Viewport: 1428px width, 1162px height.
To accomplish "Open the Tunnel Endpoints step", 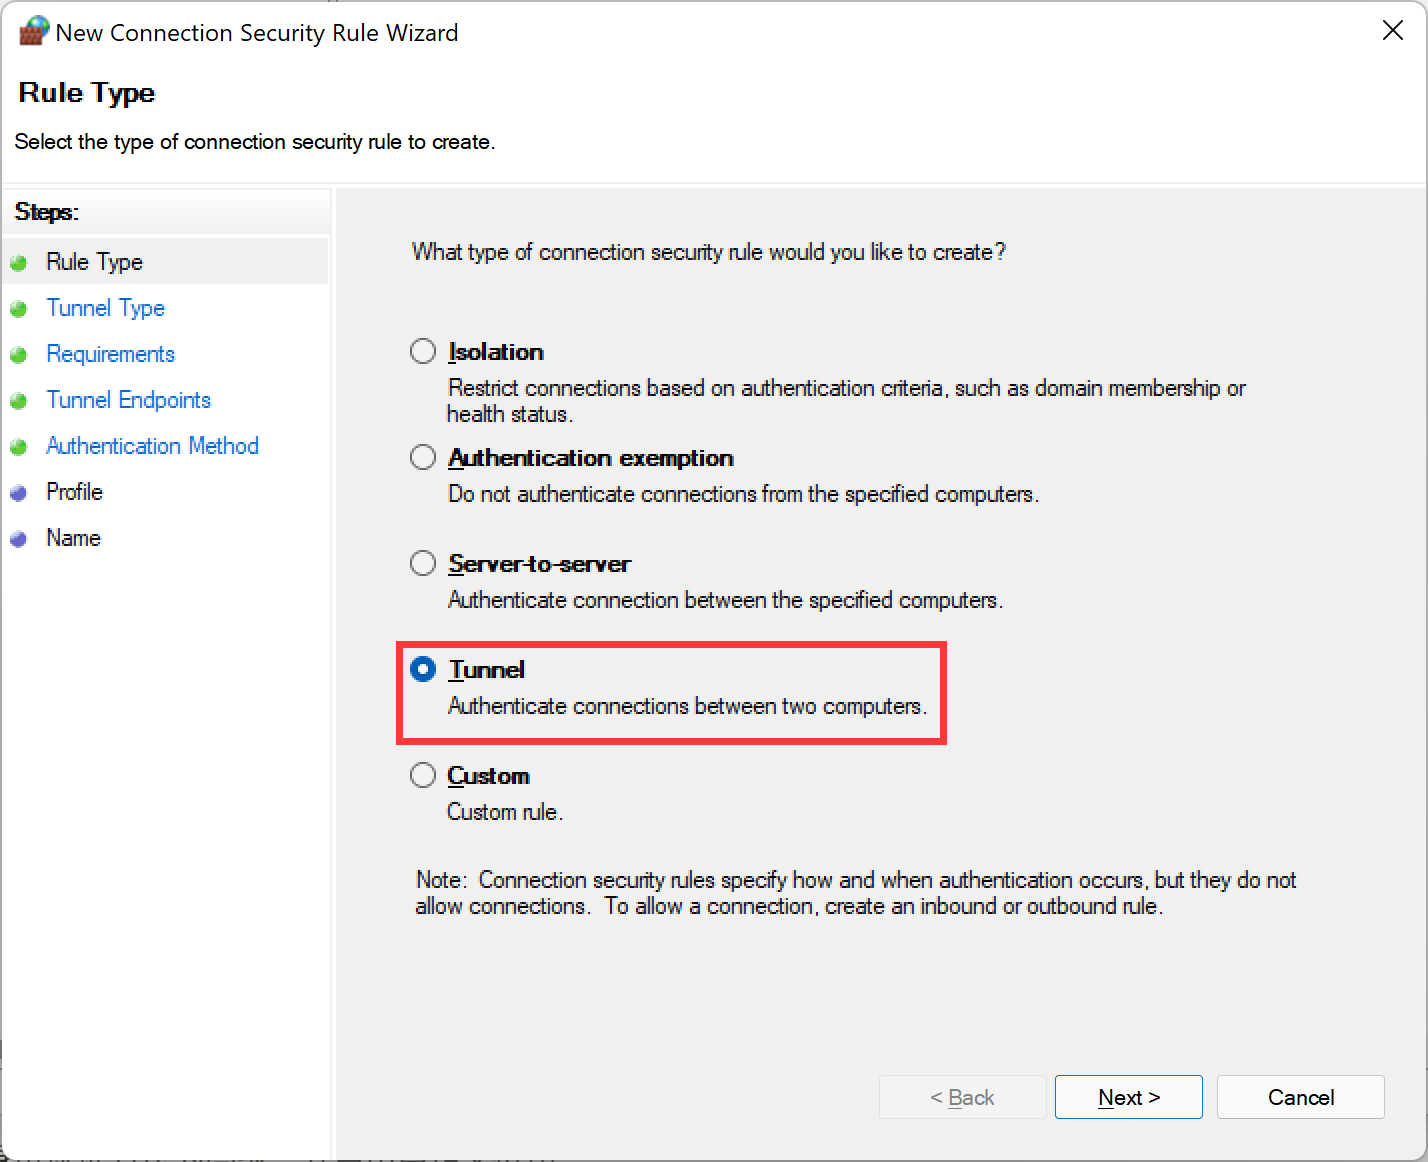I will pyautogui.click(x=128, y=400).
